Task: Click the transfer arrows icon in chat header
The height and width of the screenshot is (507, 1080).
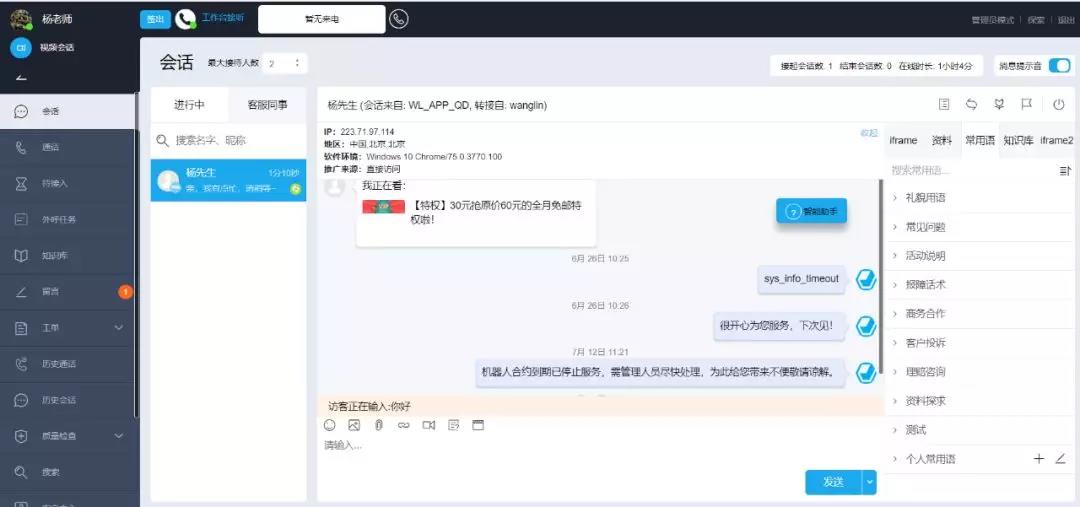Action: click(x=971, y=104)
